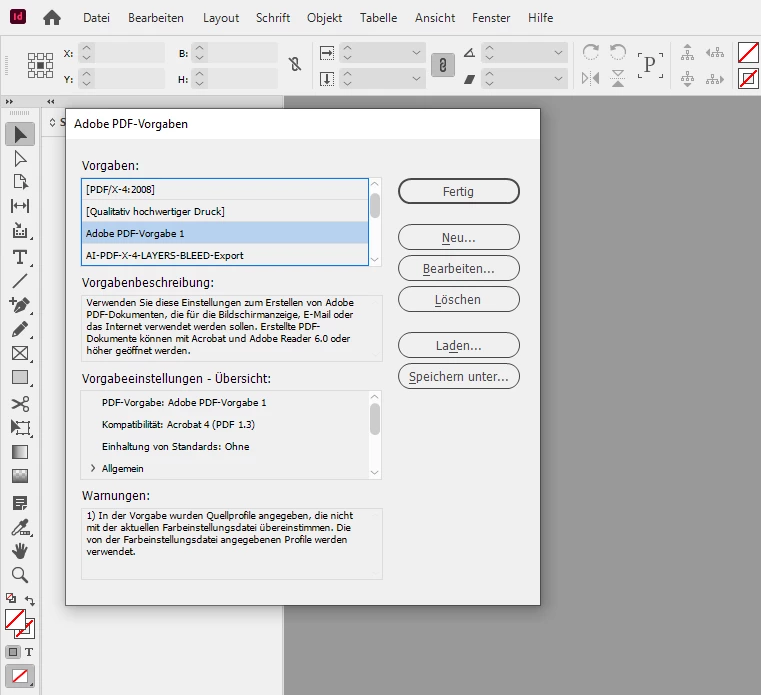Screen dimensions: 761x695
Task: Open the Fenster menu
Action: [491, 18]
